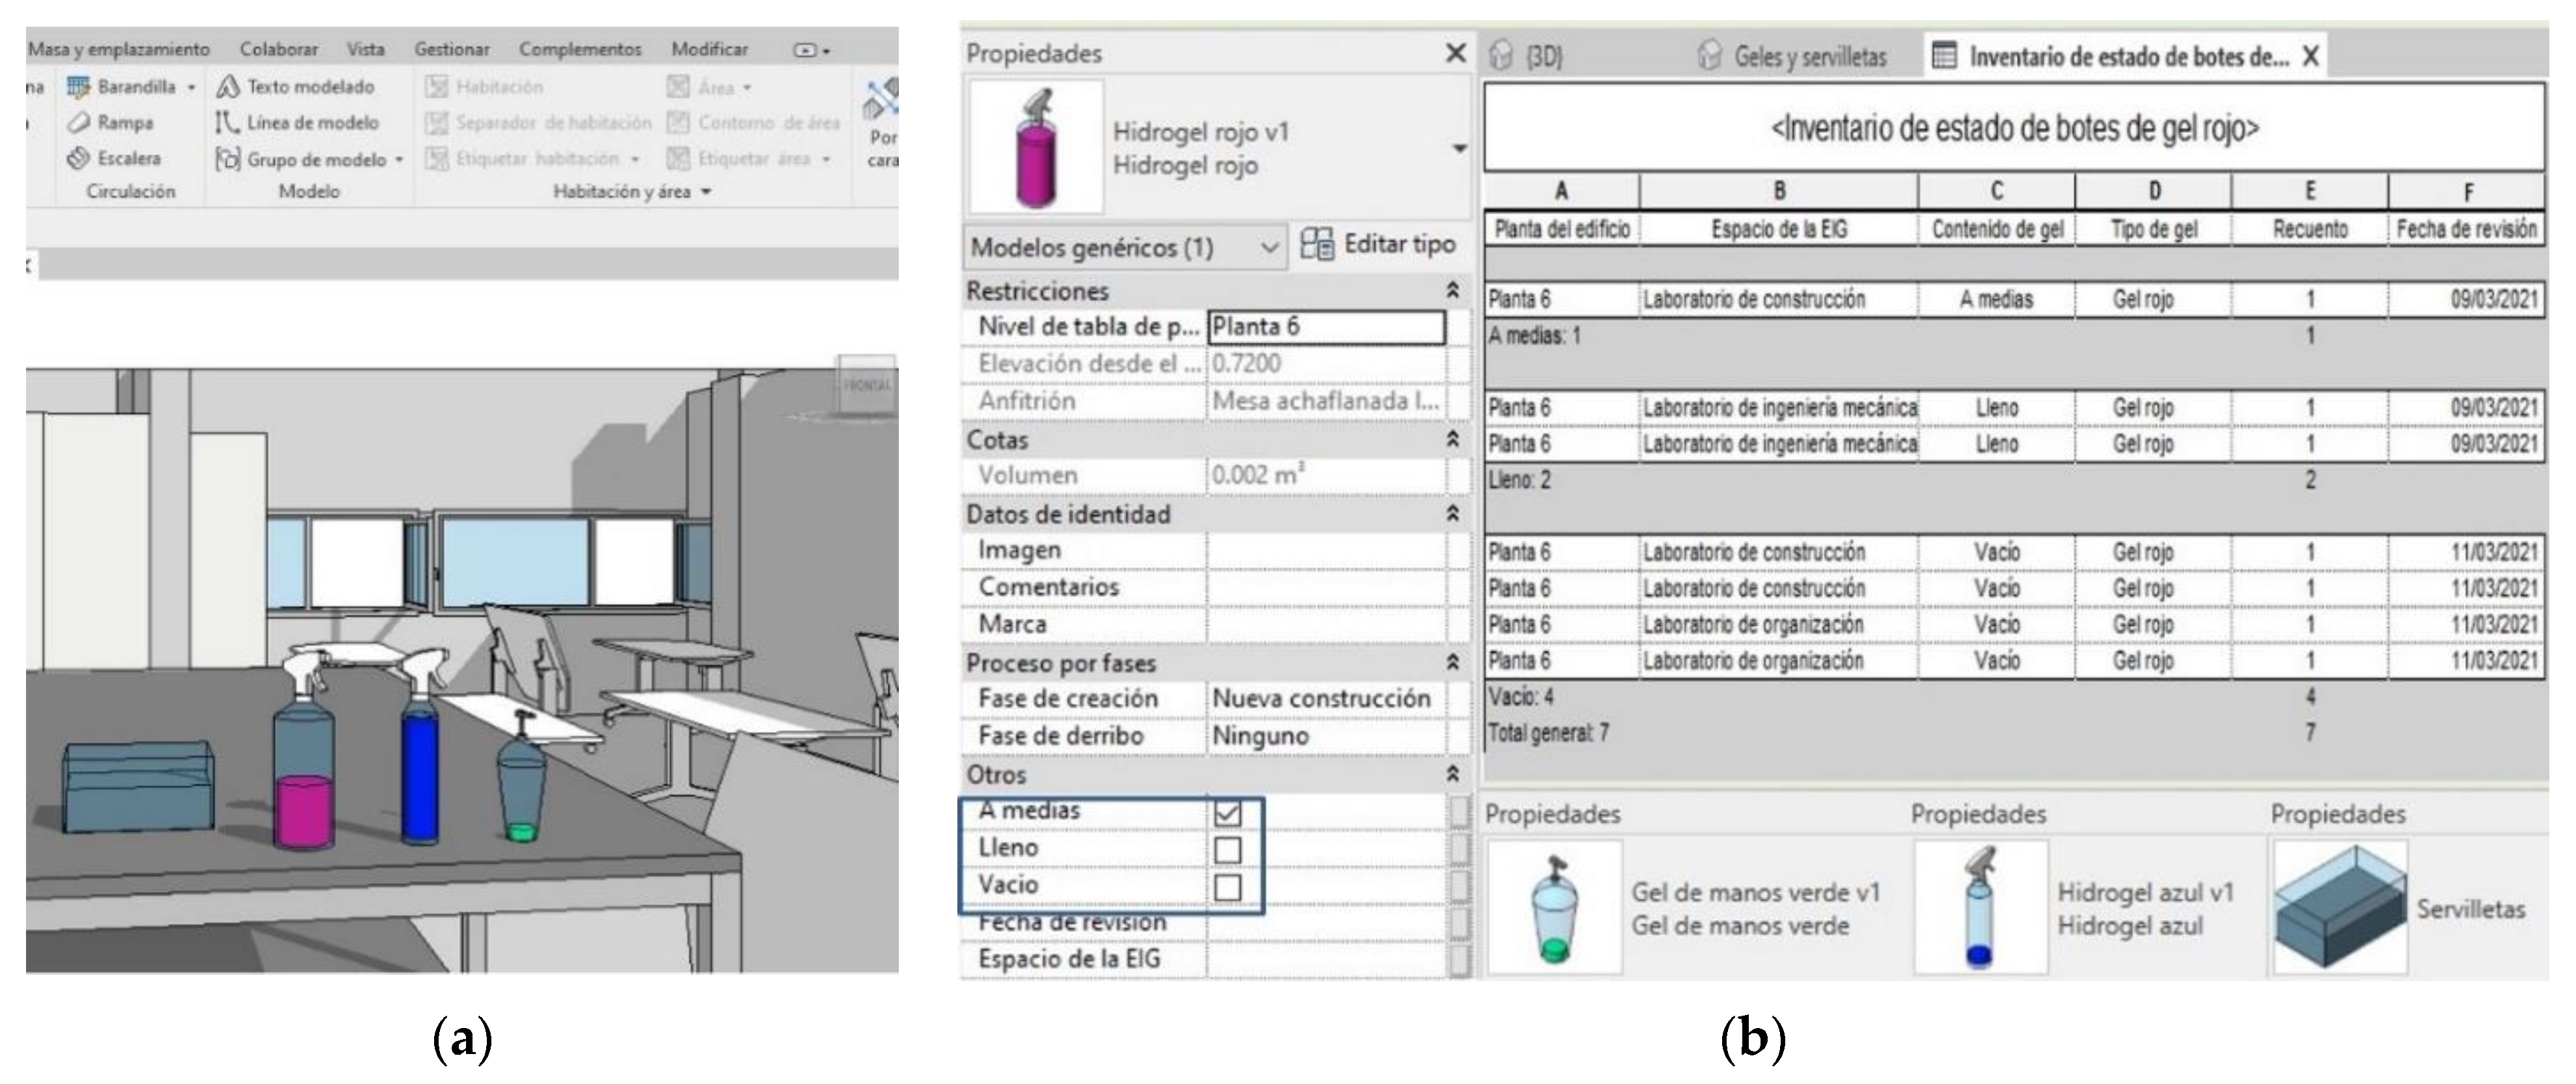
Task: Collapse the Restricciones section
Action: (1452, 291)
